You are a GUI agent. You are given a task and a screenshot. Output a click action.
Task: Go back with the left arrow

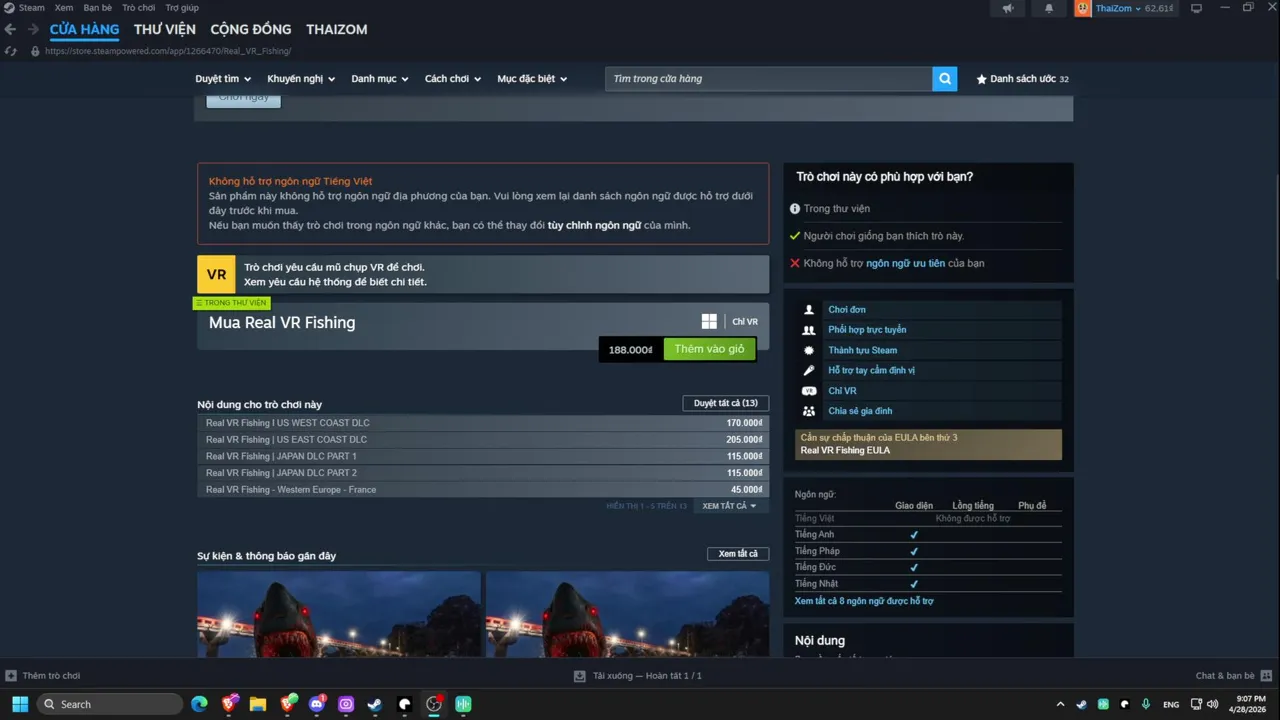[10, 30]
